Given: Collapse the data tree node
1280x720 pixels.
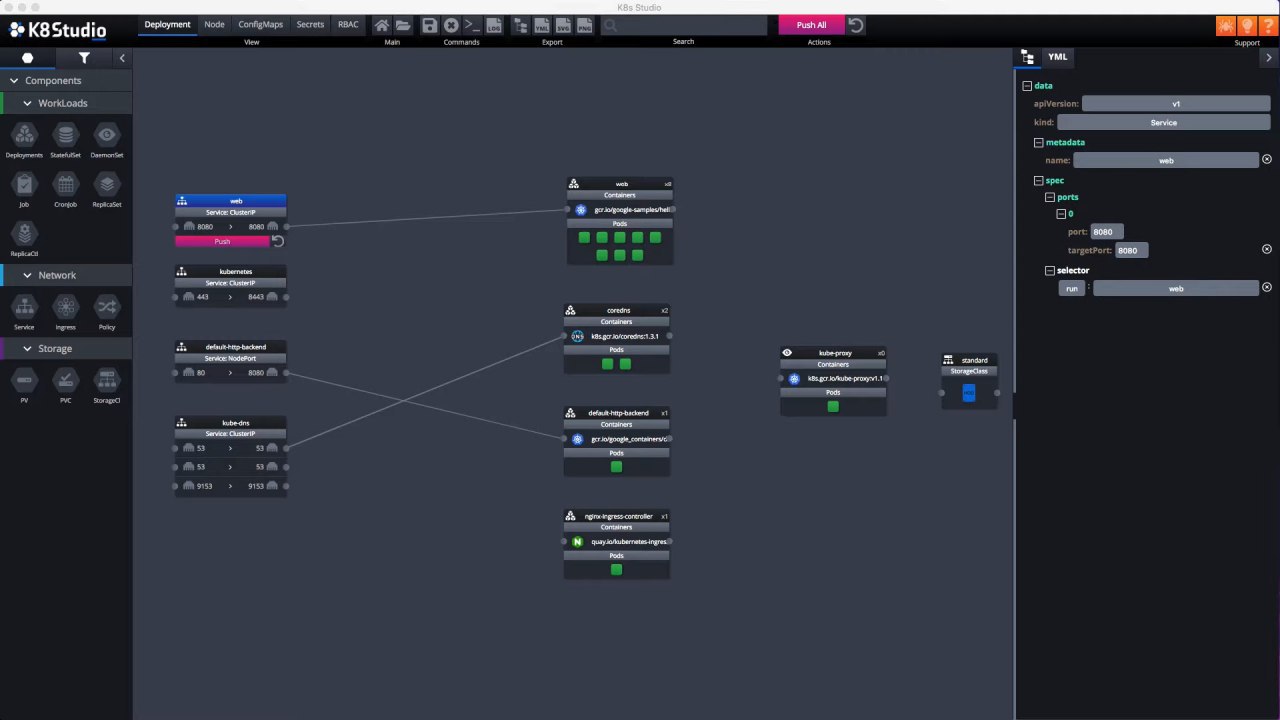Looking at the screenshot, I should pyautogui.click(x=1027, y=86).
